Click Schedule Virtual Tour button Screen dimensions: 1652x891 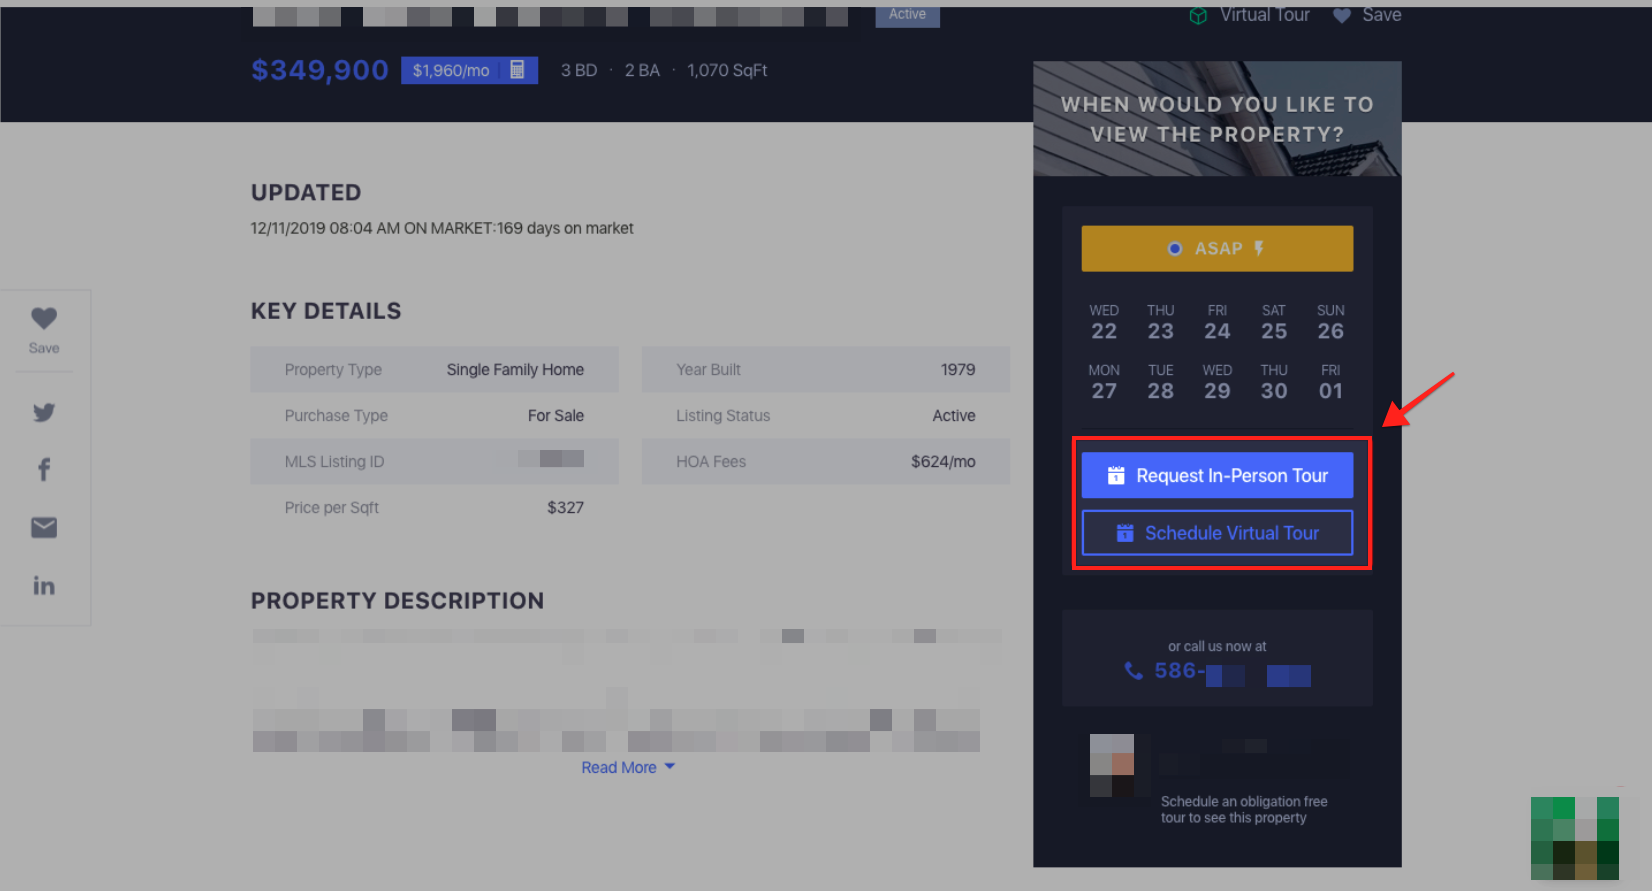[x=1217, y=533]
